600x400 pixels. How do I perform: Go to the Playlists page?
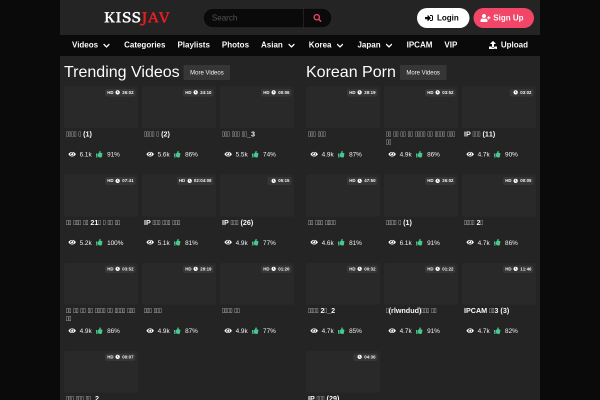click(x=194, y=45)
